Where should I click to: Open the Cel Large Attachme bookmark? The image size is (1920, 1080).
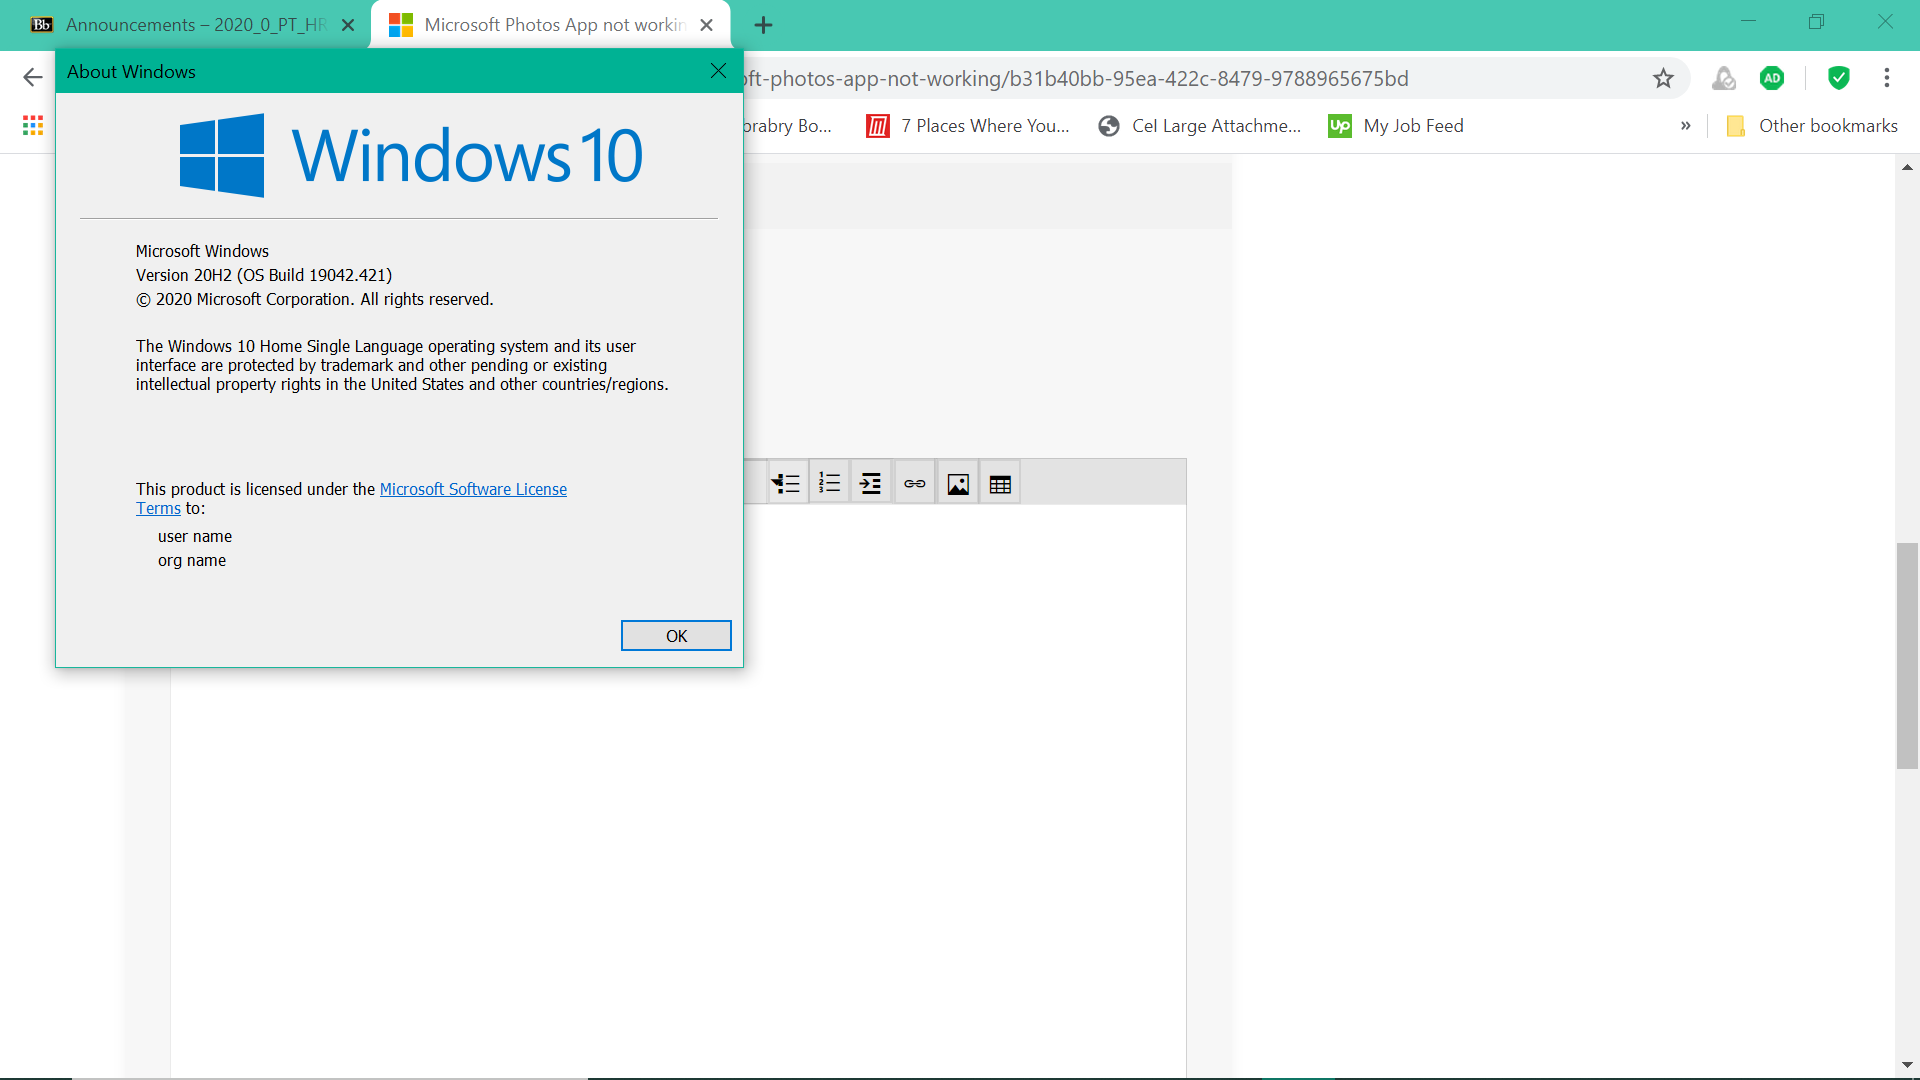(x=1199, y=126)
